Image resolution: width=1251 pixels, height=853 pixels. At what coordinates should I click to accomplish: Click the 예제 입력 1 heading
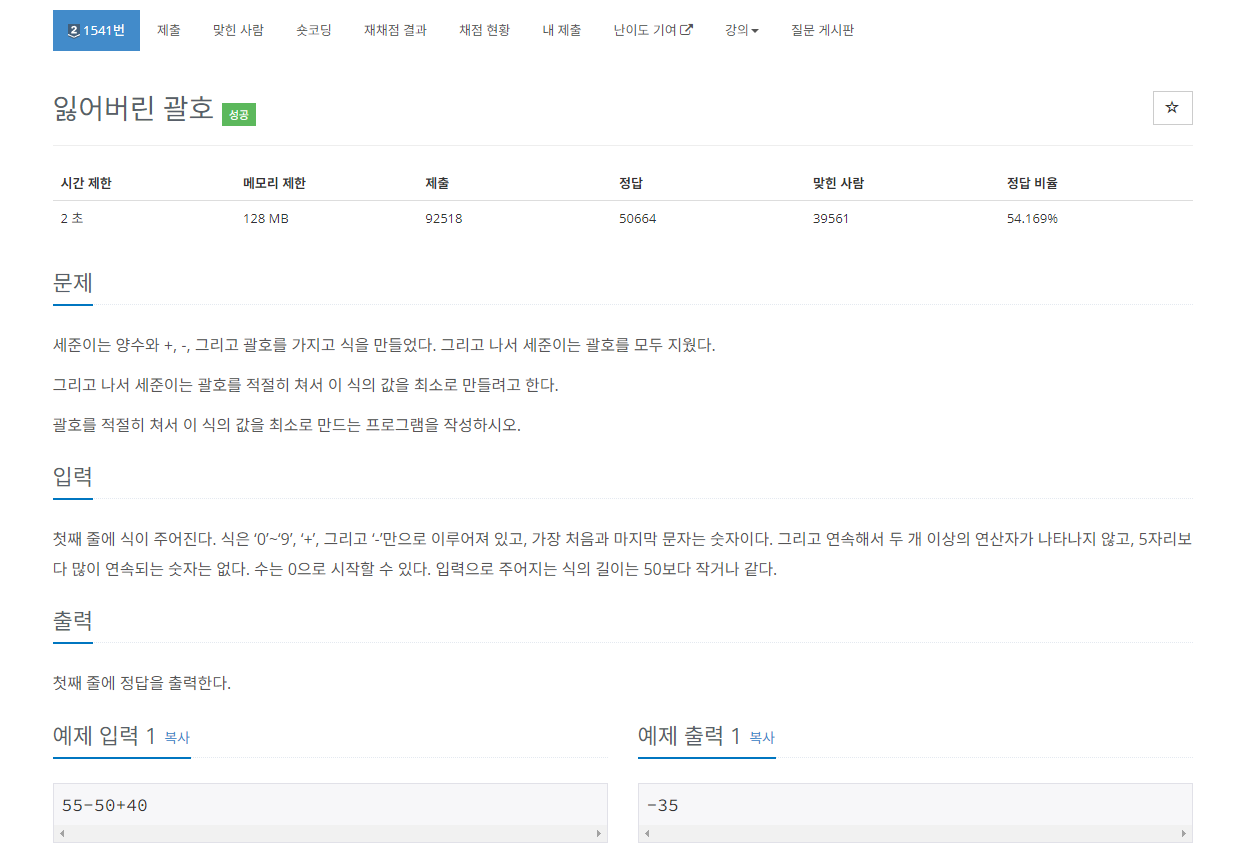click(x=104, y=736)
